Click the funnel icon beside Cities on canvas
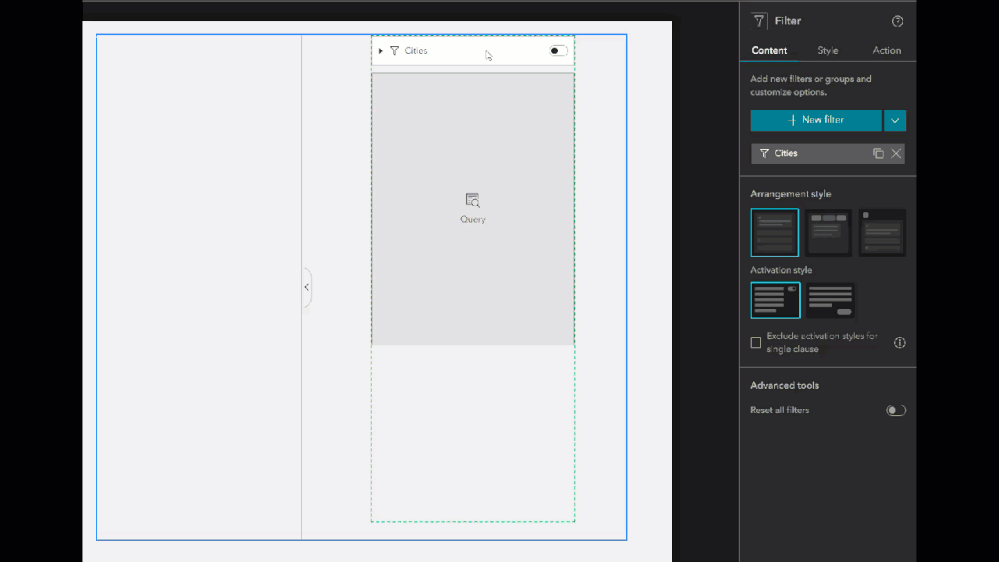999x562 pixels. coord(394,51)
